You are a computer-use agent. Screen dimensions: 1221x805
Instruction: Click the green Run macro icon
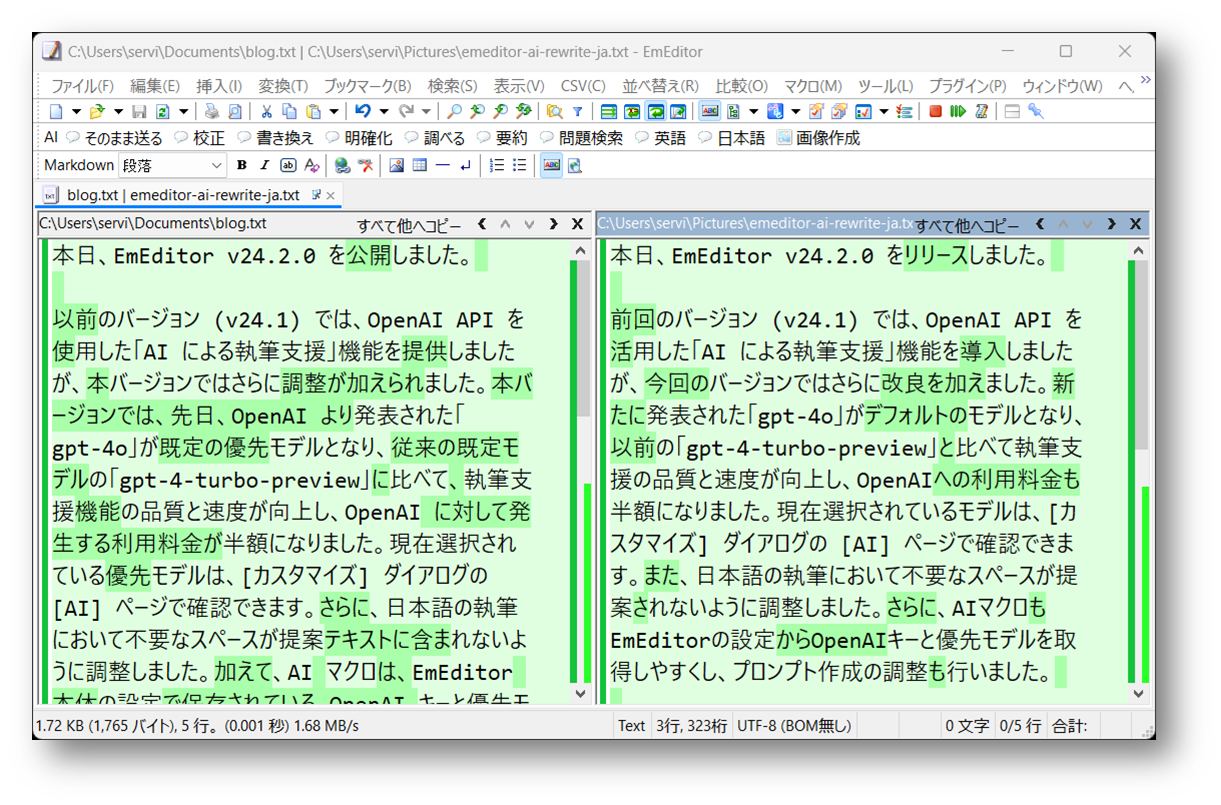(957, 112)
